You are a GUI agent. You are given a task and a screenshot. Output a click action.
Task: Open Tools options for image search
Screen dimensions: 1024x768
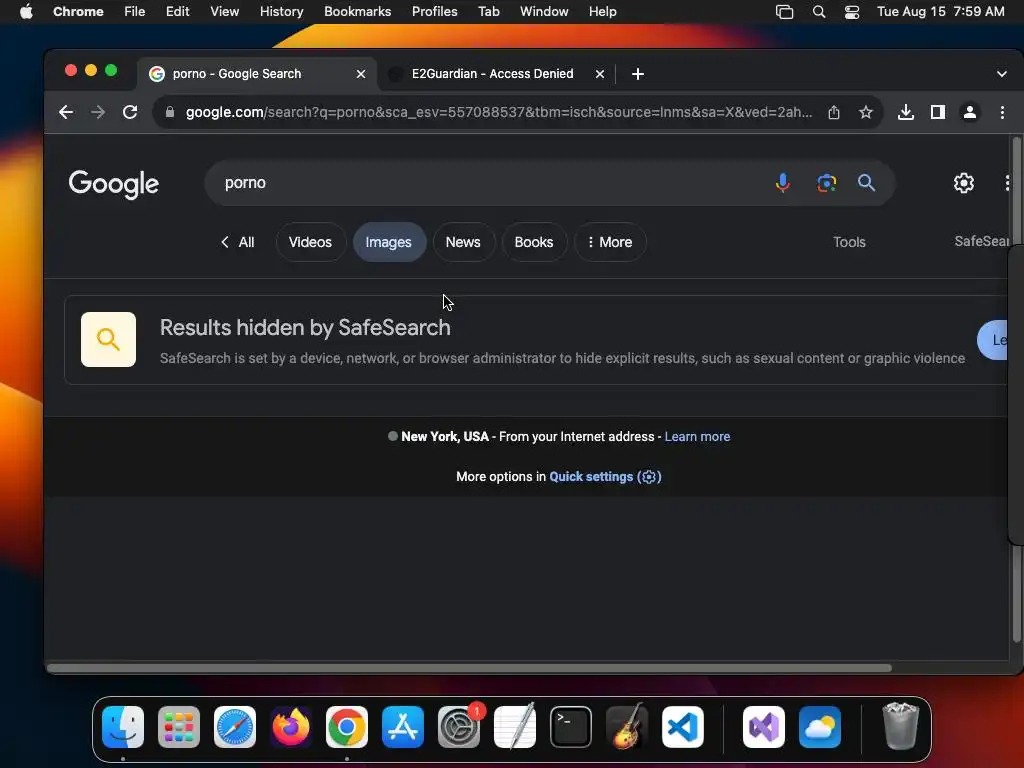pos(849,242)
